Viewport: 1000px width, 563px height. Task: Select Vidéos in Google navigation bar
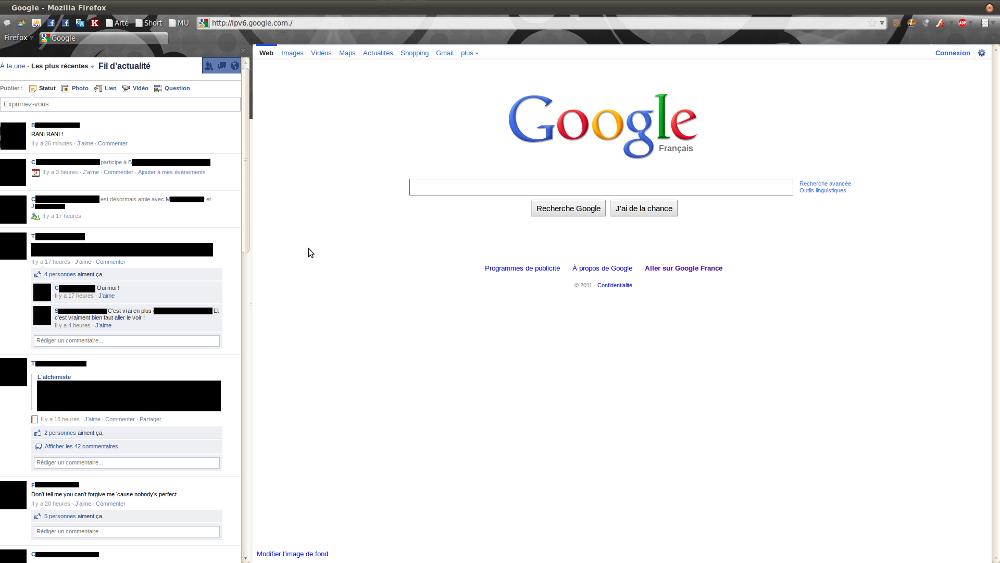321,53
